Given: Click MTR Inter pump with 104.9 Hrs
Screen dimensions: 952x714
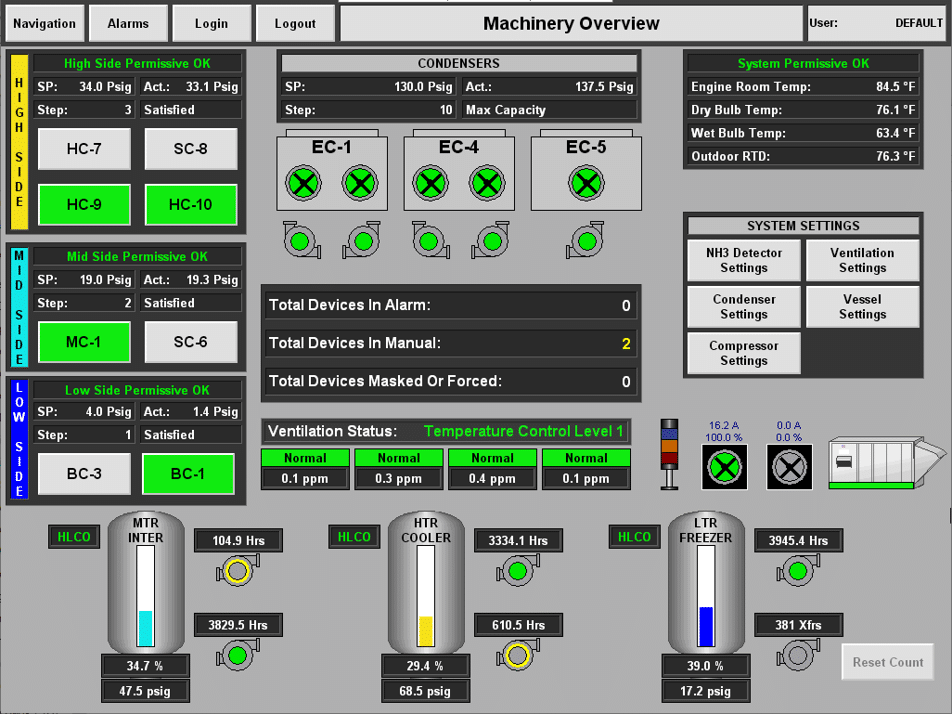Looking at the screenshot, I should click(x=237, y=571).
